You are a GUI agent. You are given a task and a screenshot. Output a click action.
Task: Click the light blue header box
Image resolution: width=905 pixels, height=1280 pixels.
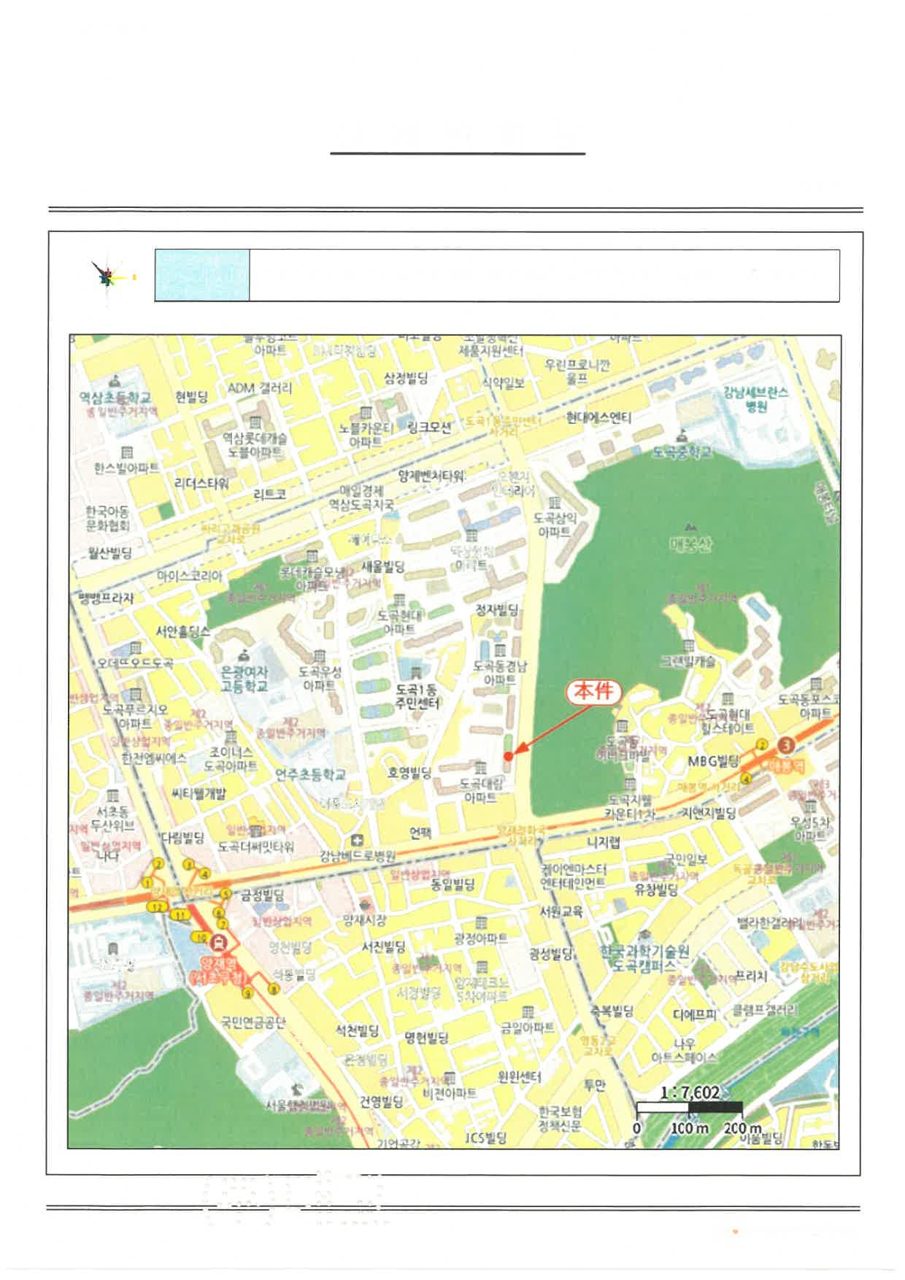[202, 275]
